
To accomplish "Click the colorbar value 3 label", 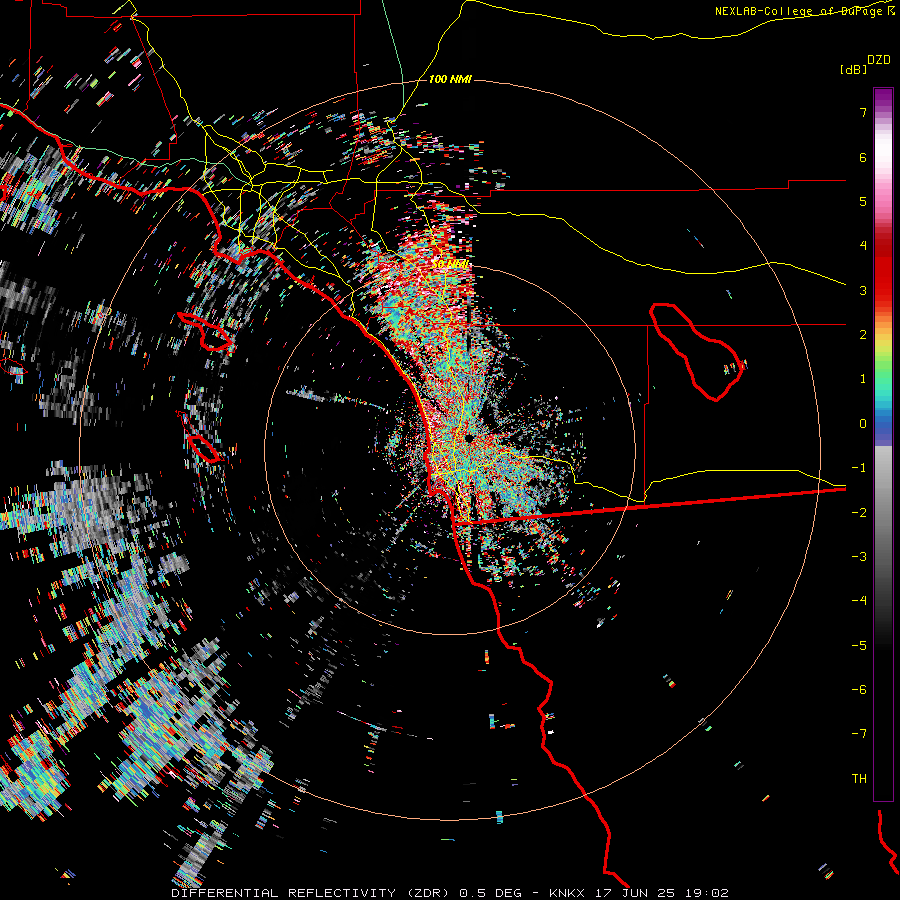I will (x=863, y=290).
